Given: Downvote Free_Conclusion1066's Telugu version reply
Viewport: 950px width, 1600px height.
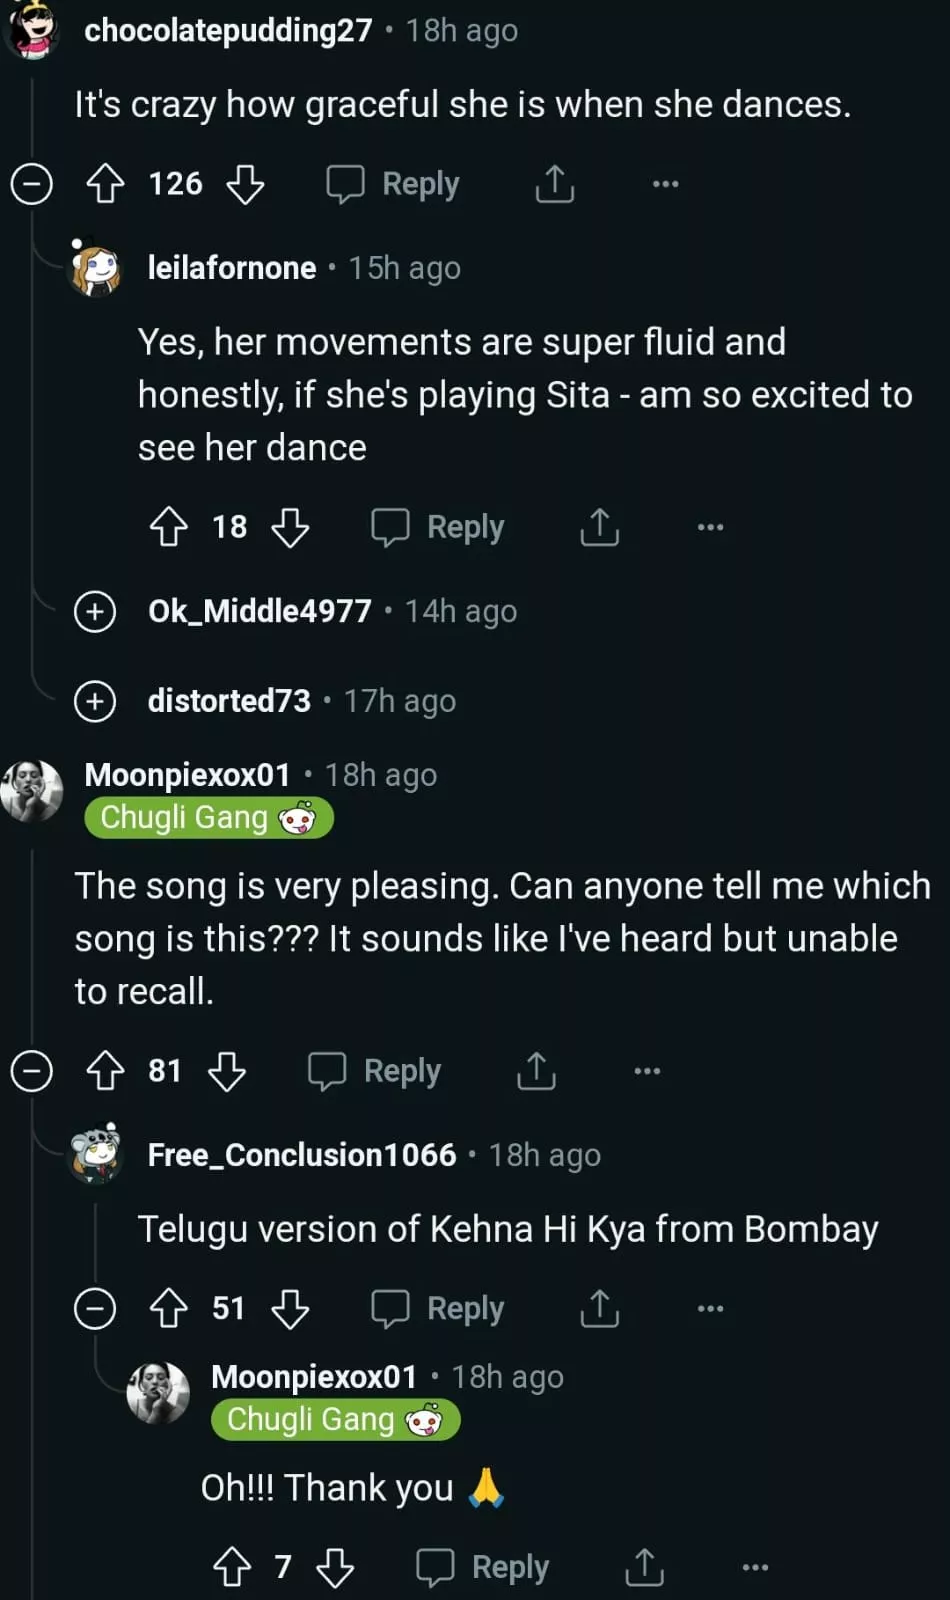Looking at the screenshot, I should (x=291, y=1308).
